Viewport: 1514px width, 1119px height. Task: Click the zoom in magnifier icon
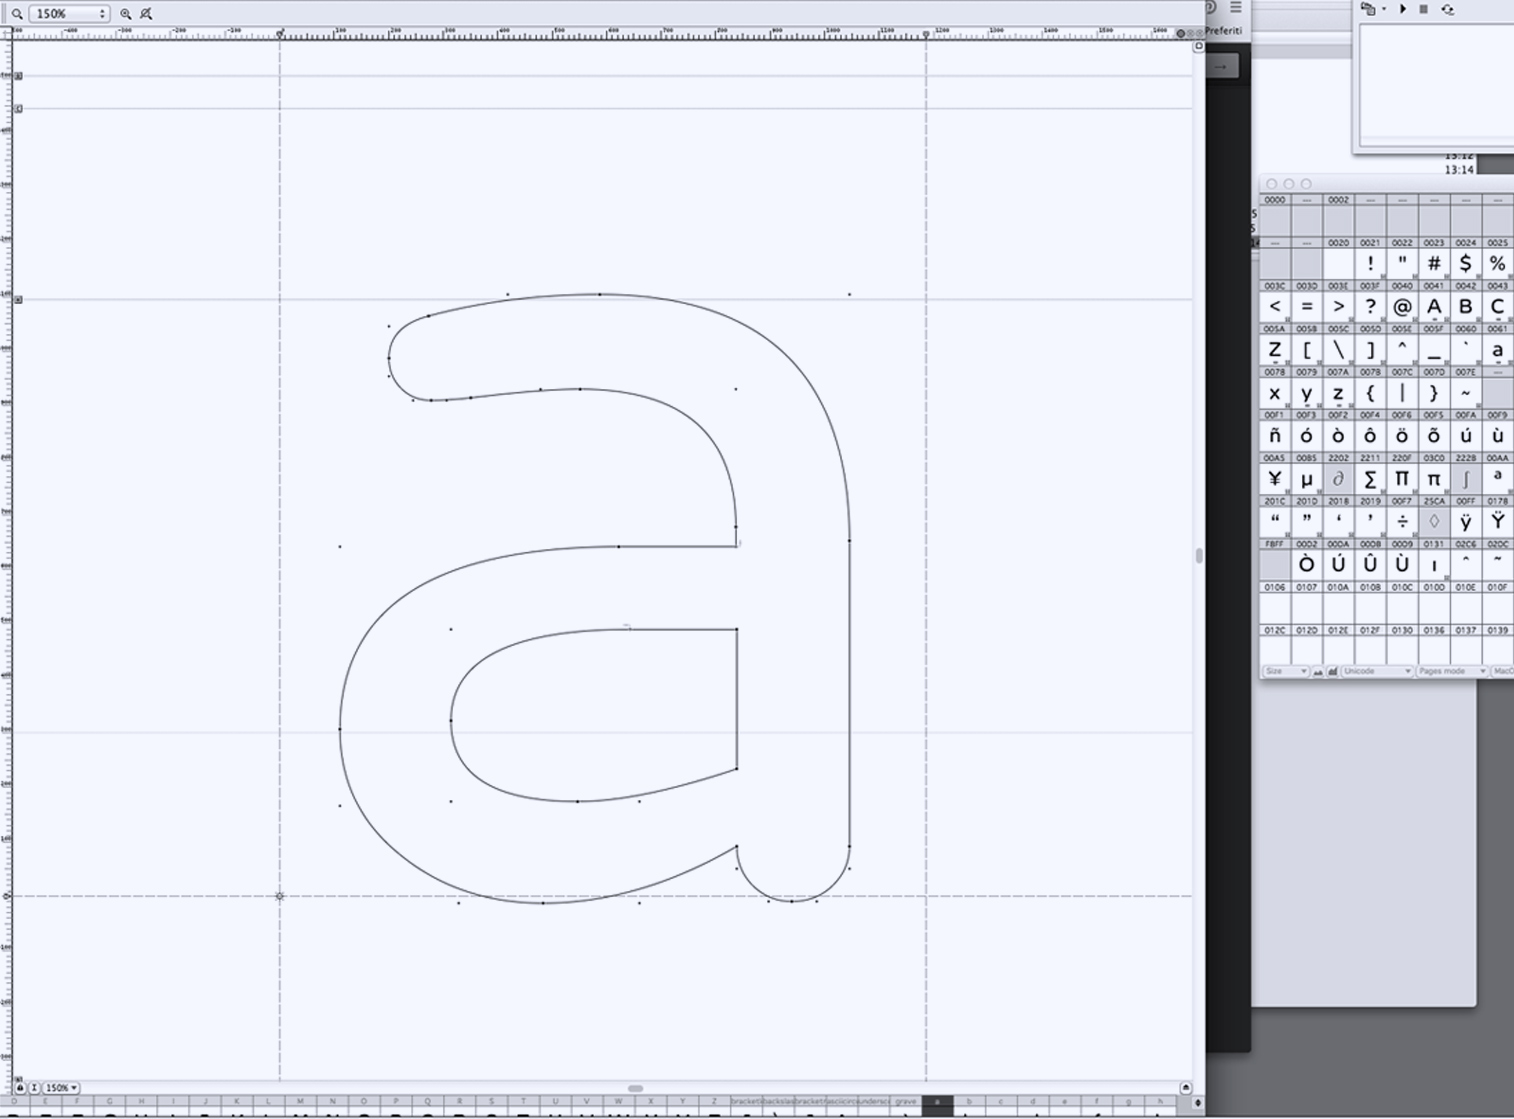126,13
